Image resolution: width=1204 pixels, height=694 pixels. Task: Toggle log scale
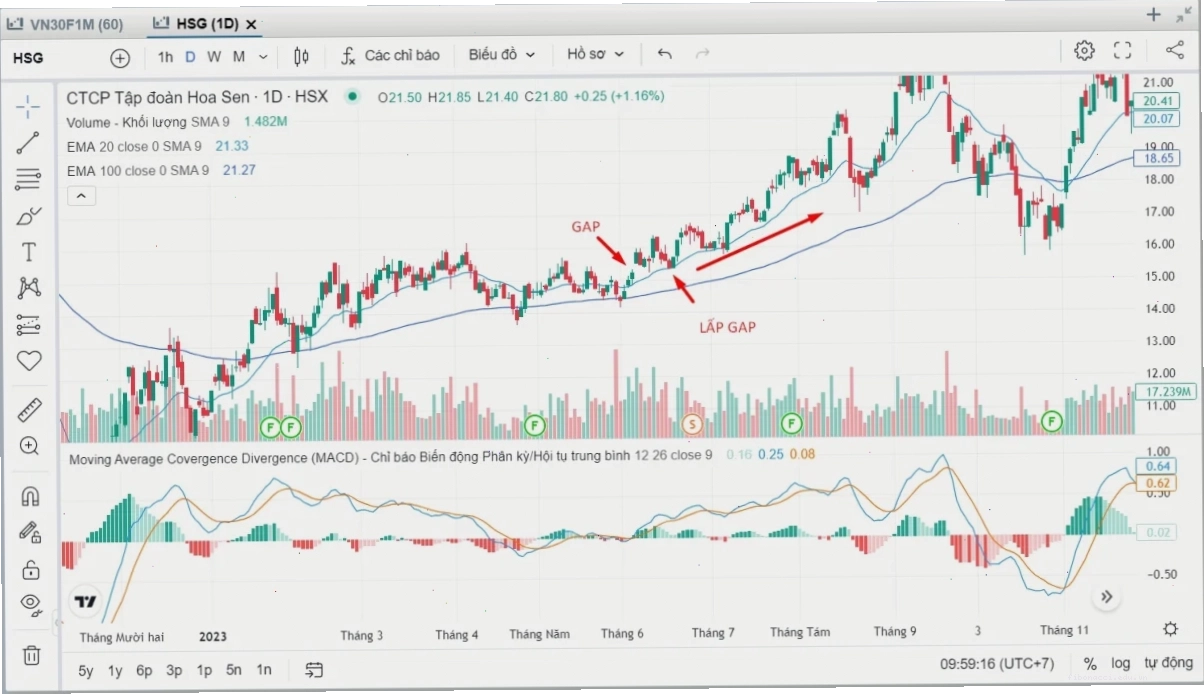tap(1120, 663)
